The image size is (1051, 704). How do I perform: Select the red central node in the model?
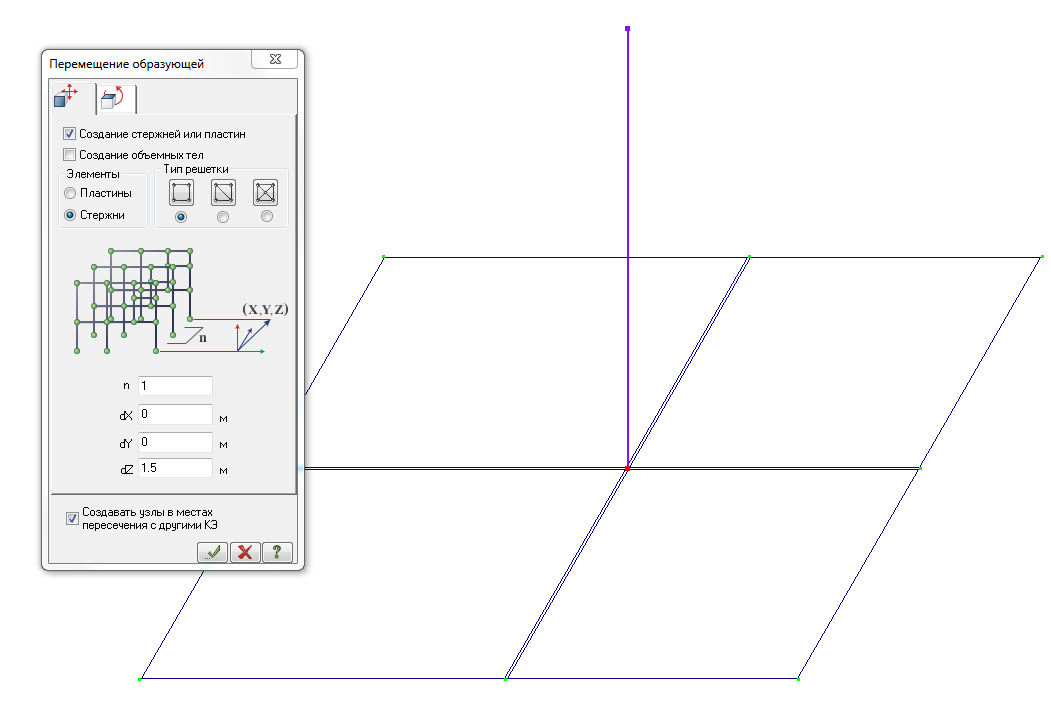pos(627,468)
